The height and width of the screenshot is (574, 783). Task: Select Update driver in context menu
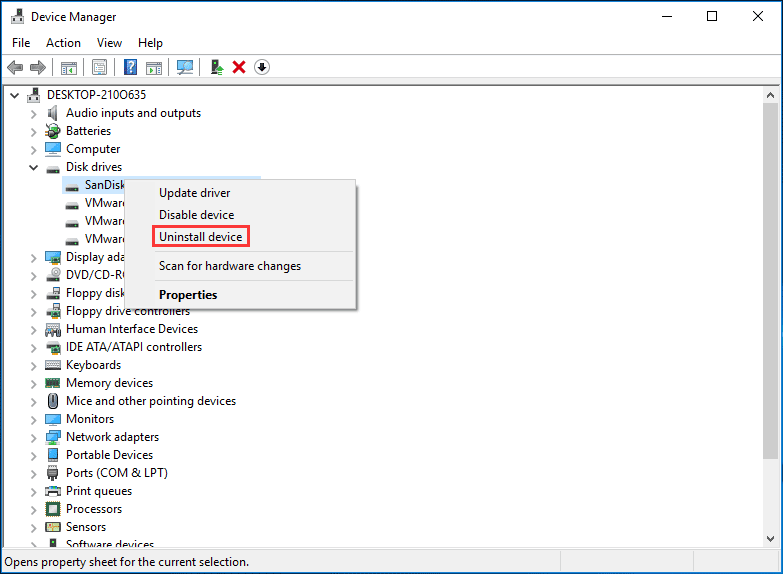coord(194,193)
